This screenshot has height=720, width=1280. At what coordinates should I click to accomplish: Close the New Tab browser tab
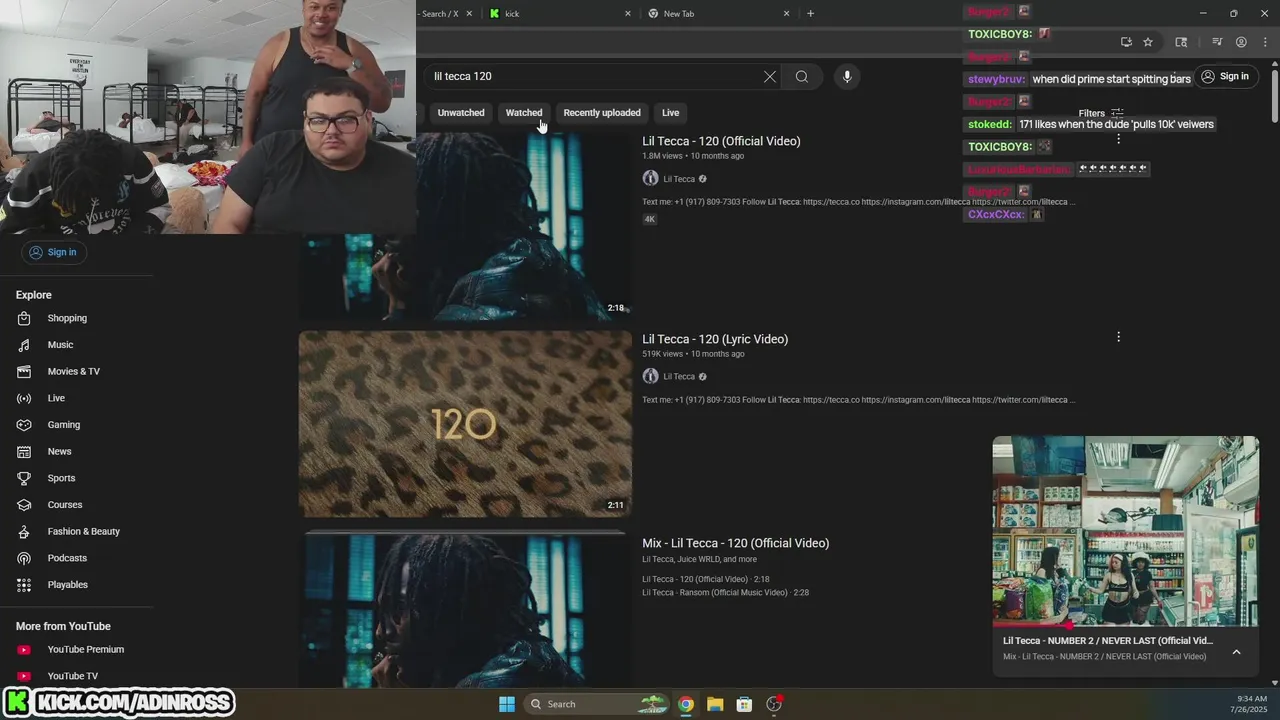click(786, 14)
